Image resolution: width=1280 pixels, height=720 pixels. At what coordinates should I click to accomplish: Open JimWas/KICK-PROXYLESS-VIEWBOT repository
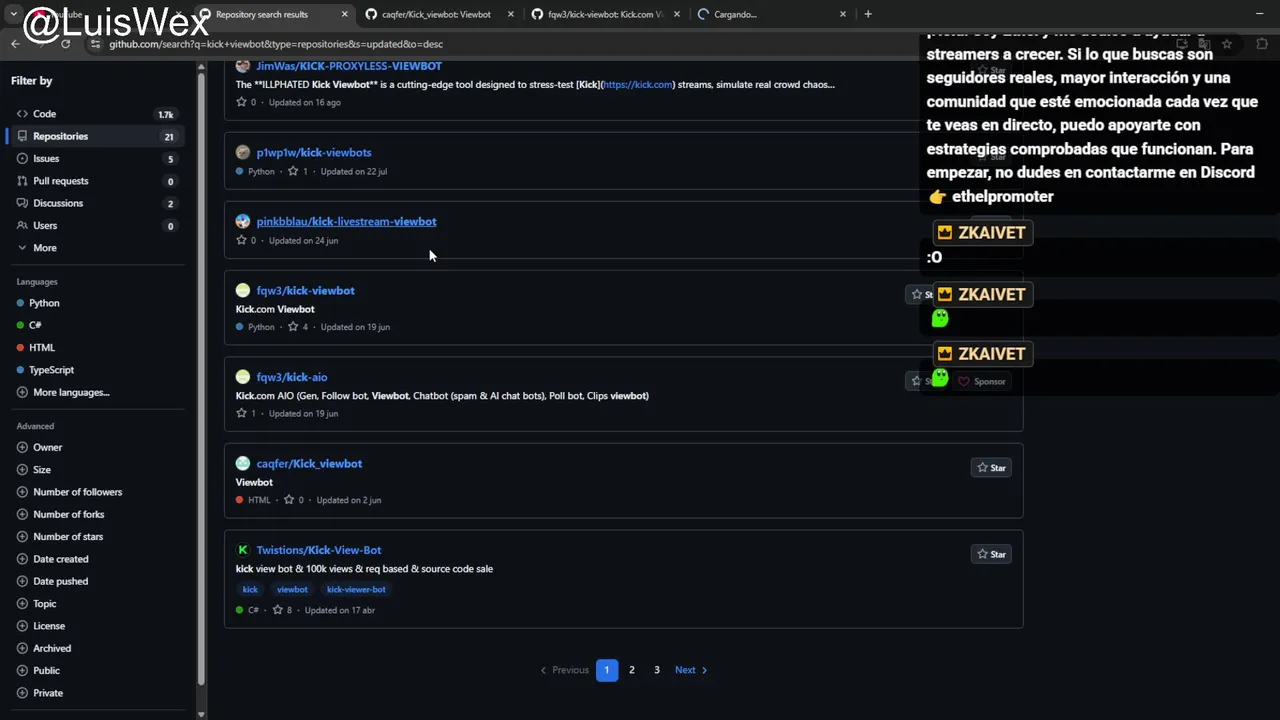pyautogui.click(x=349, y=66)
